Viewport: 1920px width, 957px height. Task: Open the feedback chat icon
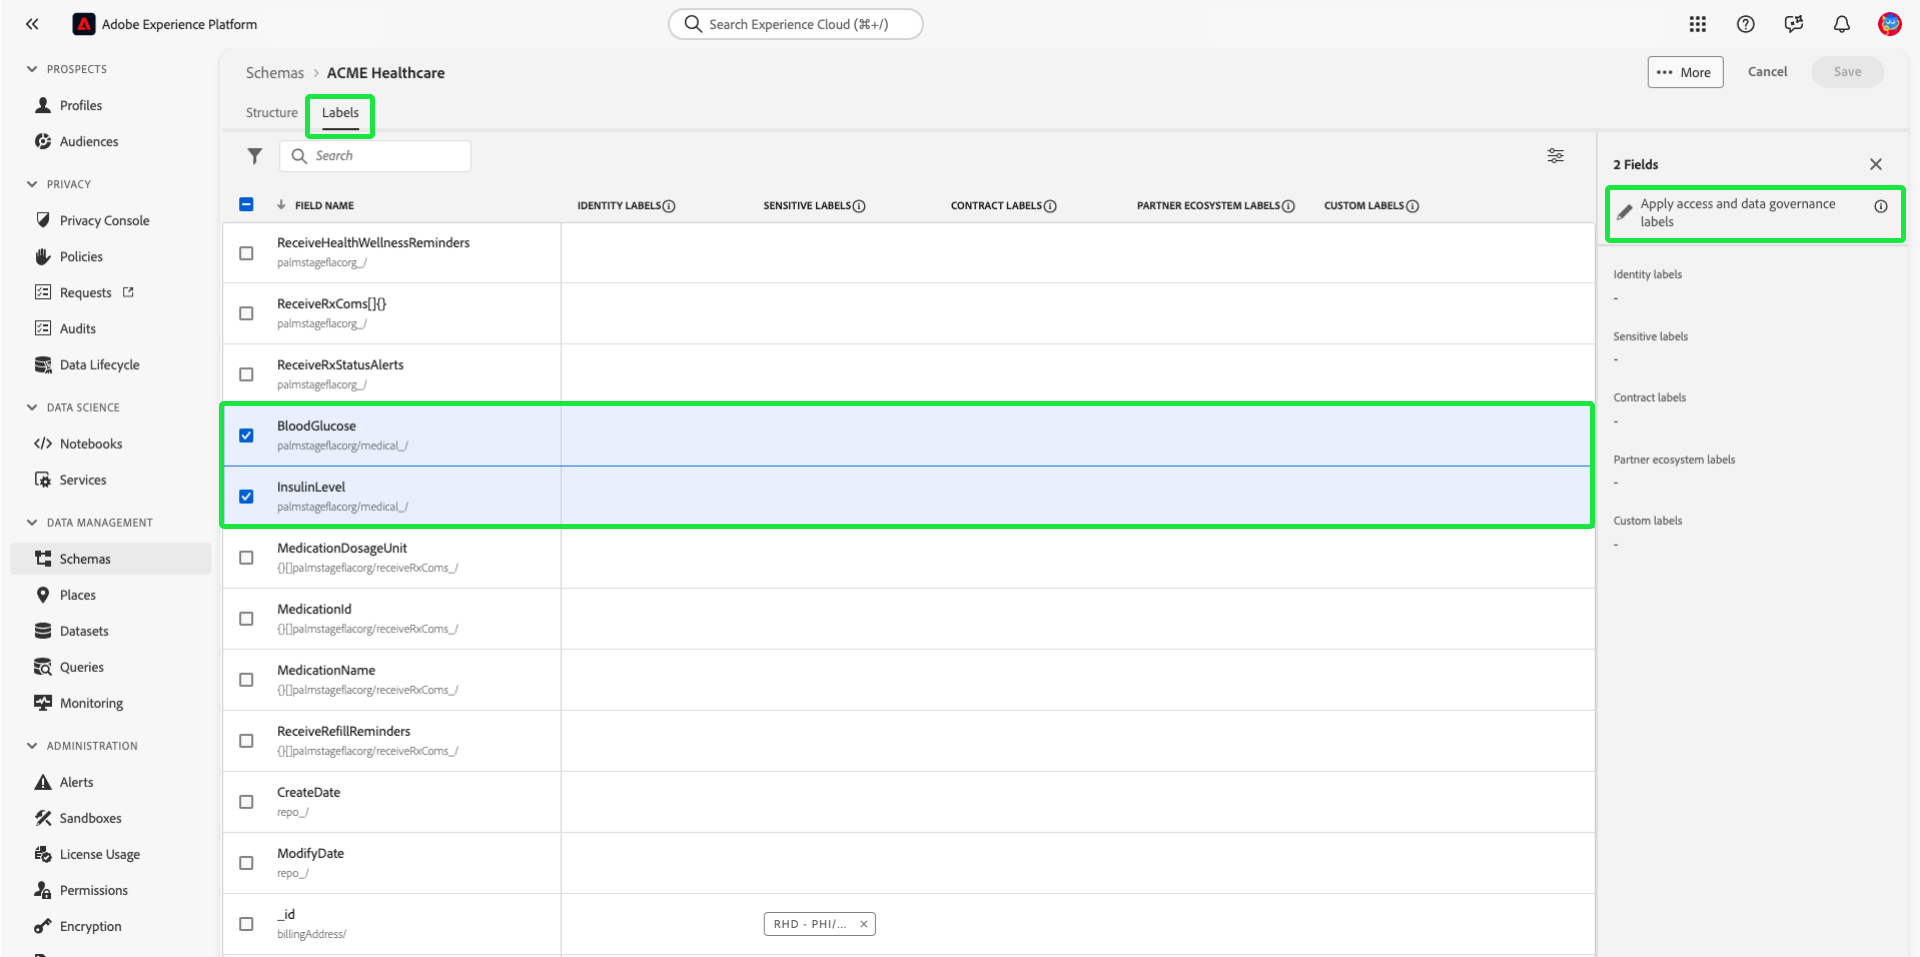[x=1794, y=24]
